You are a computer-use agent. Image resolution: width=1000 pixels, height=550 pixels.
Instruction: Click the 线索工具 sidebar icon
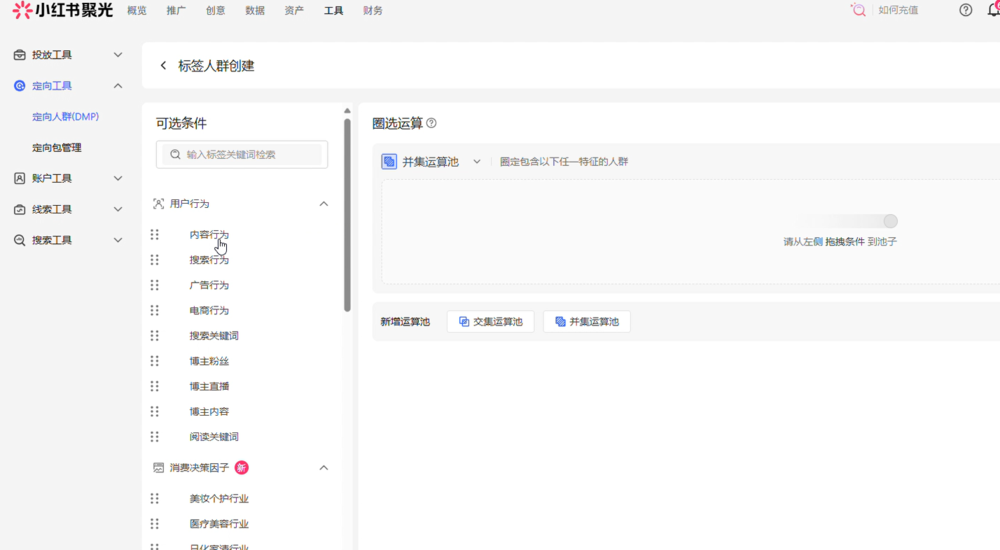point(20,209)
